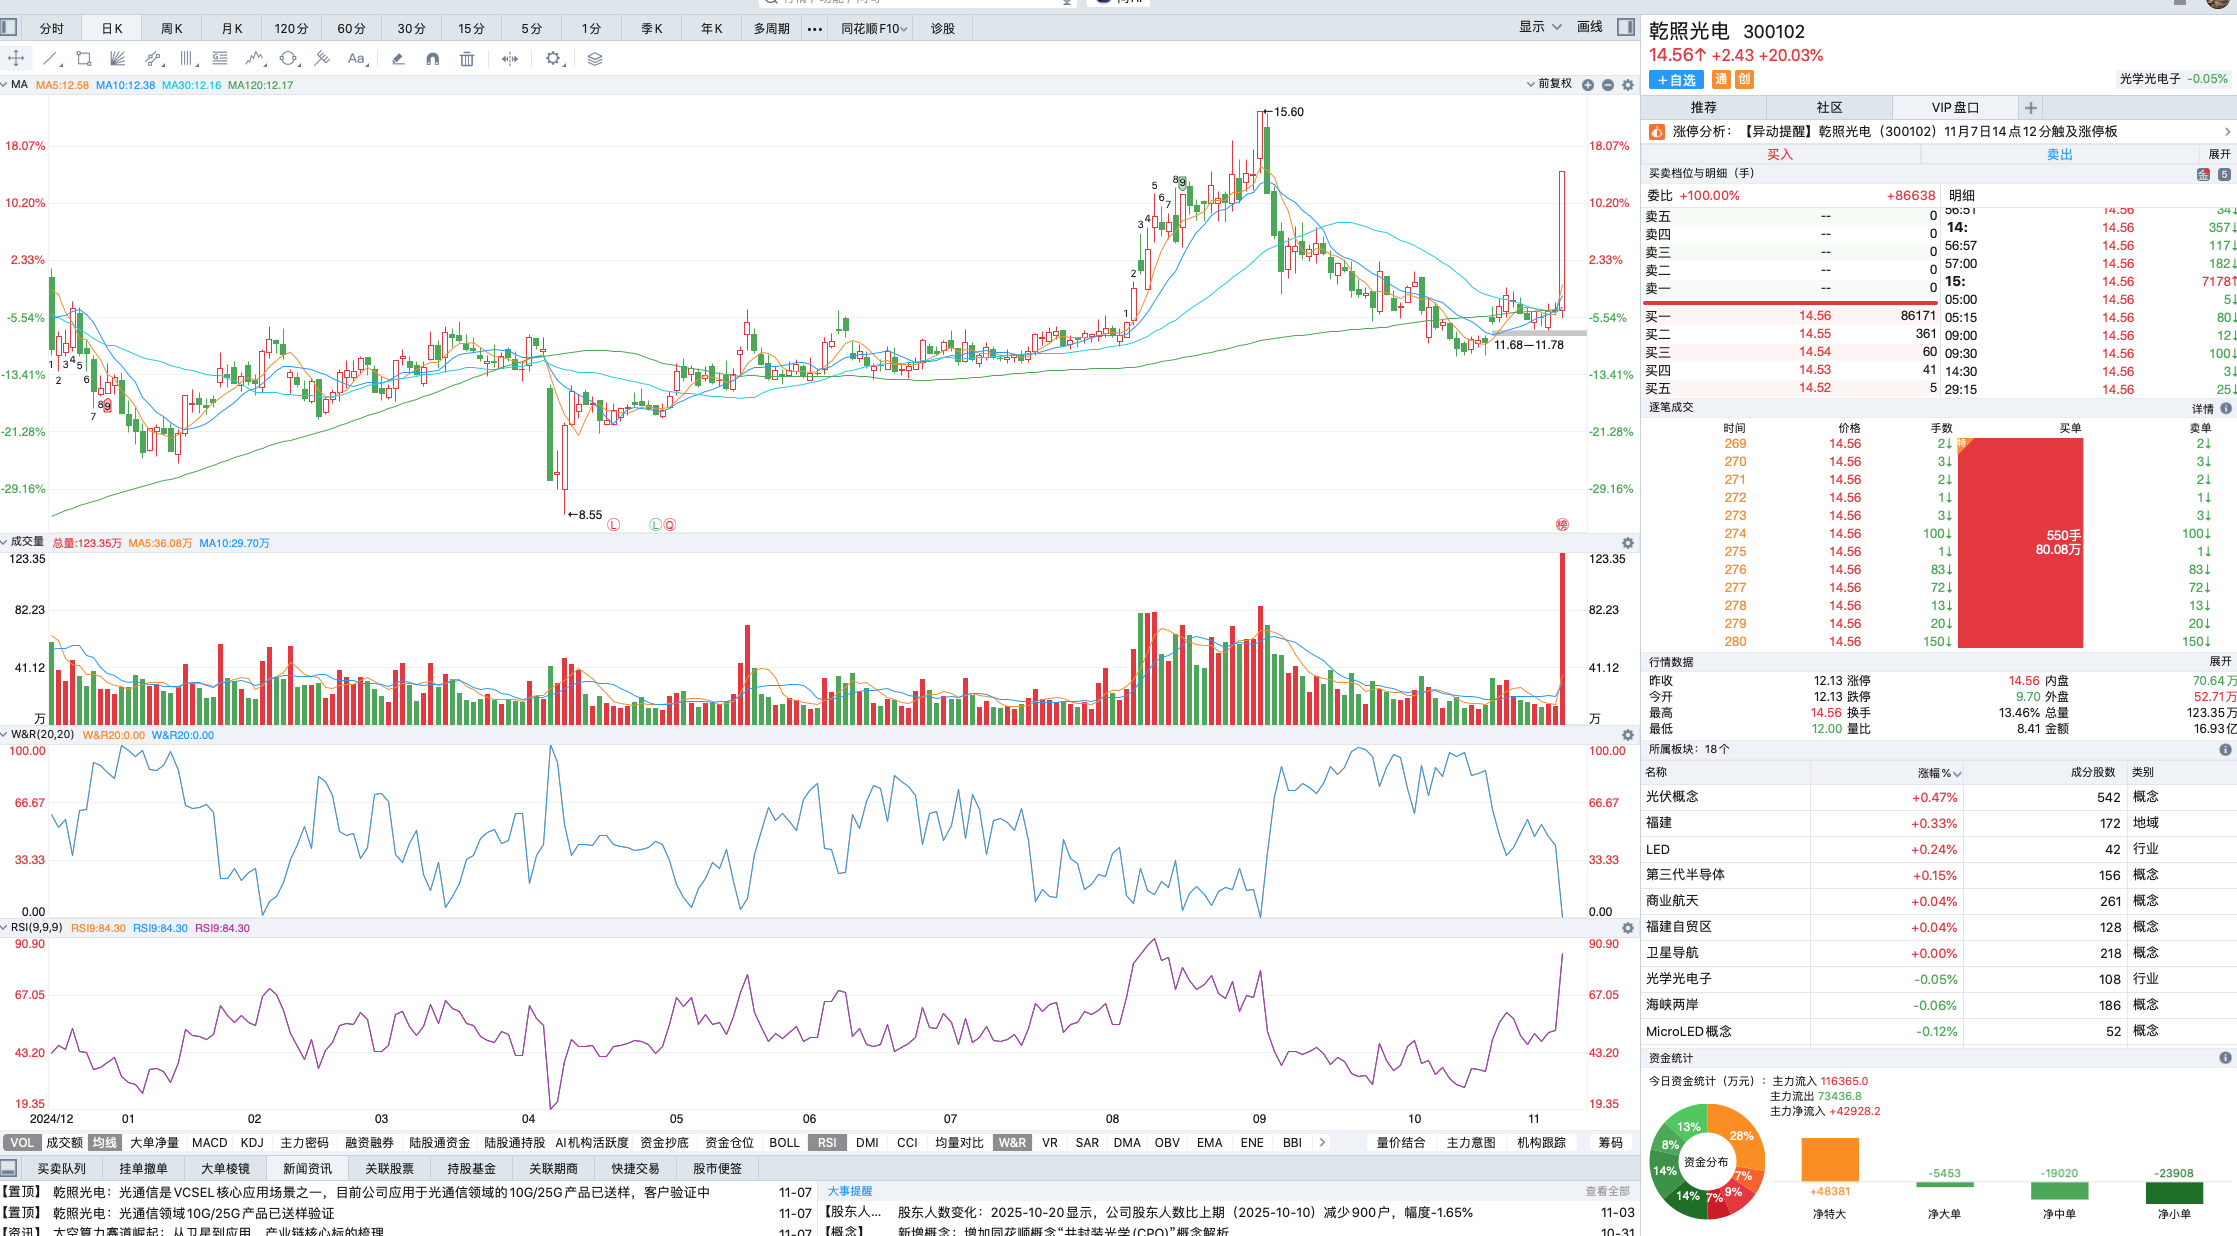Toggle the W&R indicator button

click(x=1012, y=1142)
